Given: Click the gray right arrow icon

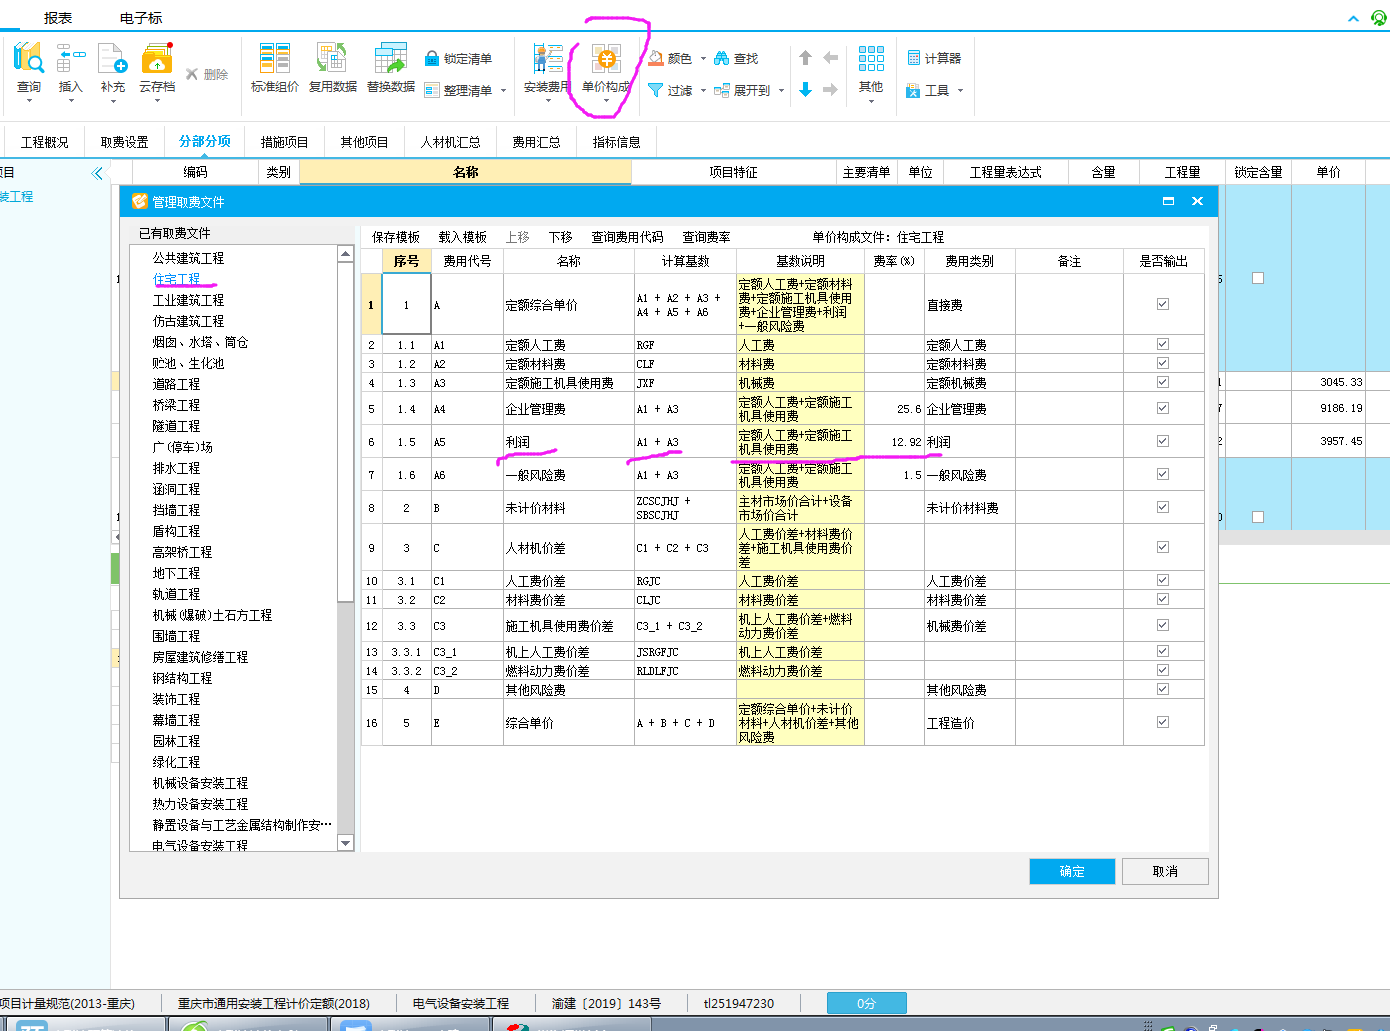Looking at the screenshot, I should click(x=830, y=90).
